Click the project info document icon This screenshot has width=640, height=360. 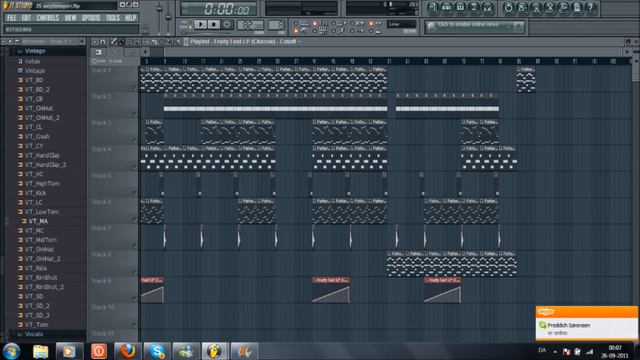click(577, 7)
